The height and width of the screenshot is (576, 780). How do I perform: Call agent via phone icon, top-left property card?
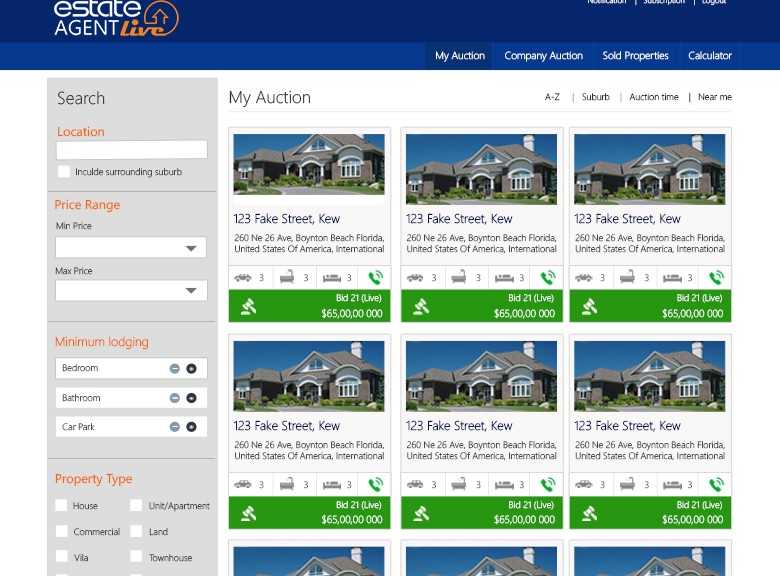point(376,278)
